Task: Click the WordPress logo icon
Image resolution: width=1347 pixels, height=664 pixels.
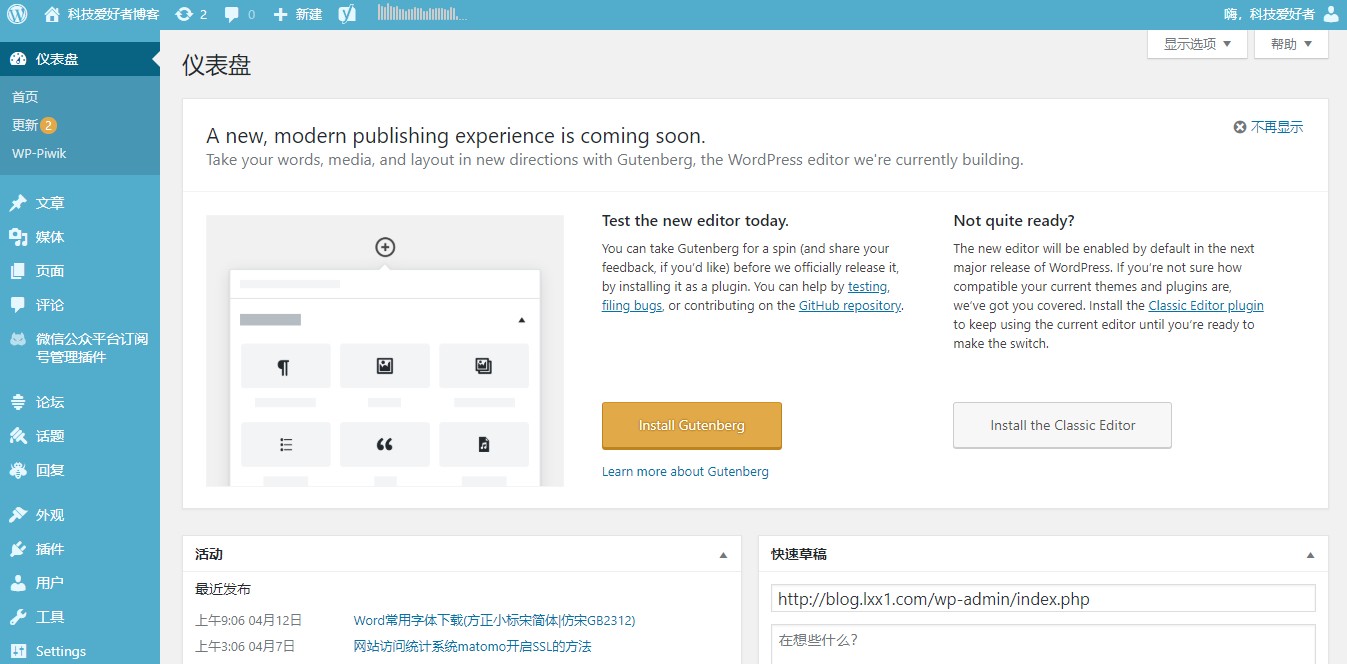Action: tap(17, 14)
